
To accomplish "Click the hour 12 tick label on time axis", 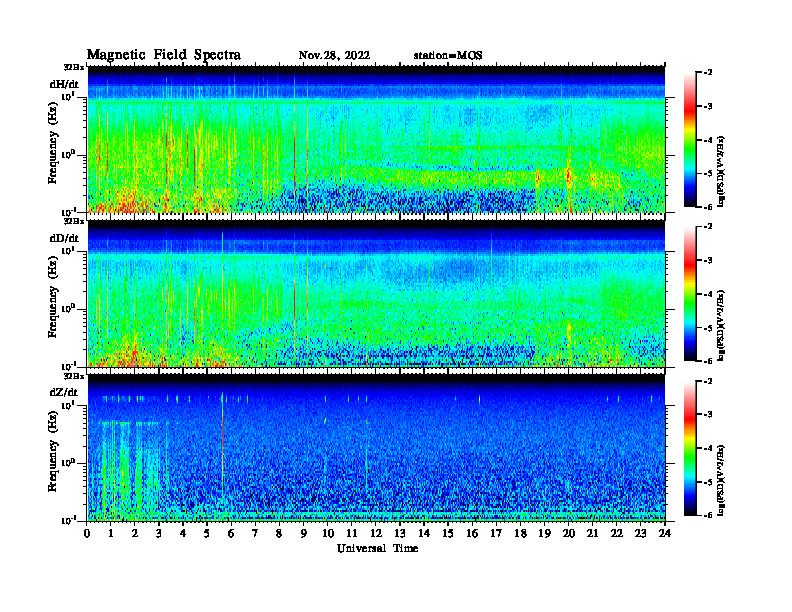I will (x=376, y=534).
